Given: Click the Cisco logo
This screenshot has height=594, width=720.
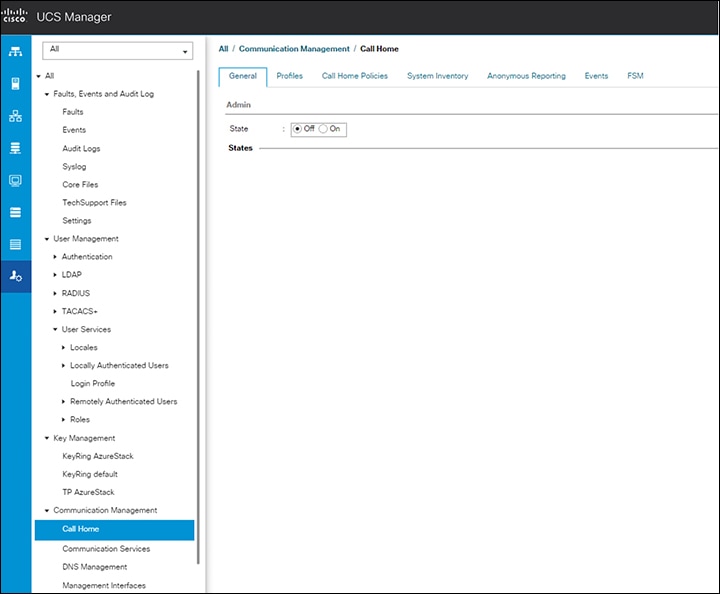Looking at the screenshot, I should [14, 16].
